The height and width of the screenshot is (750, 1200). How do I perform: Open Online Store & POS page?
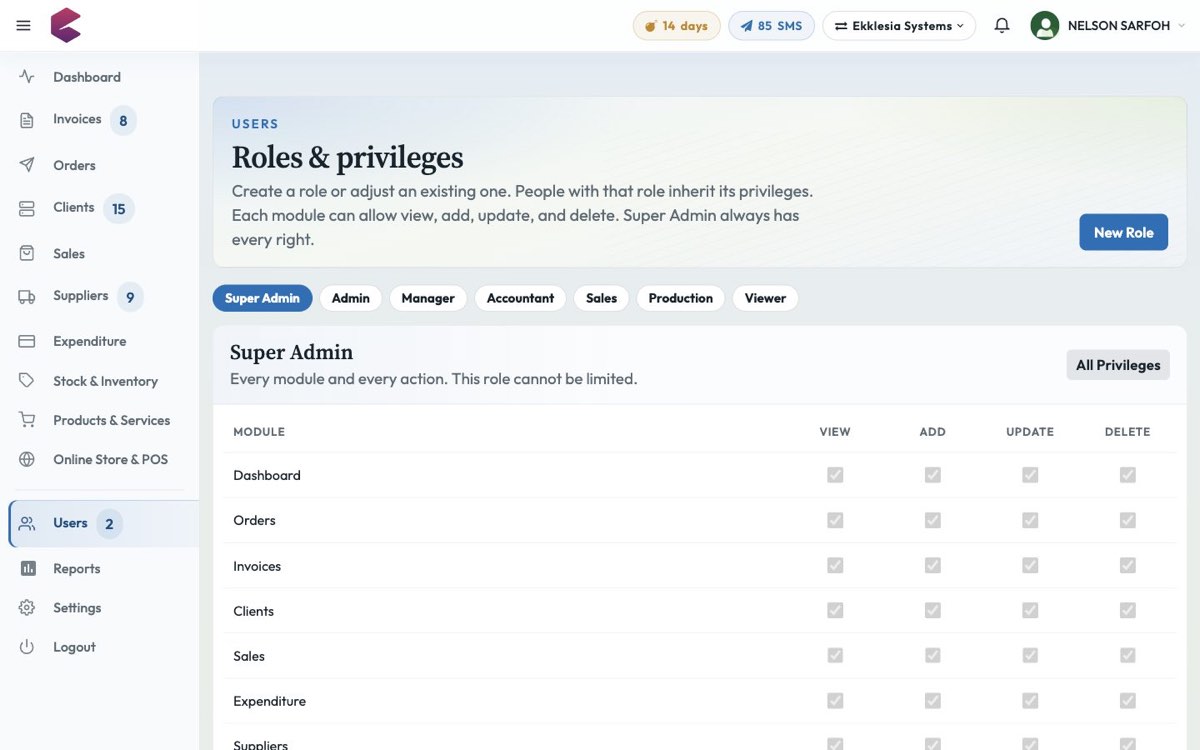(110, 459)
